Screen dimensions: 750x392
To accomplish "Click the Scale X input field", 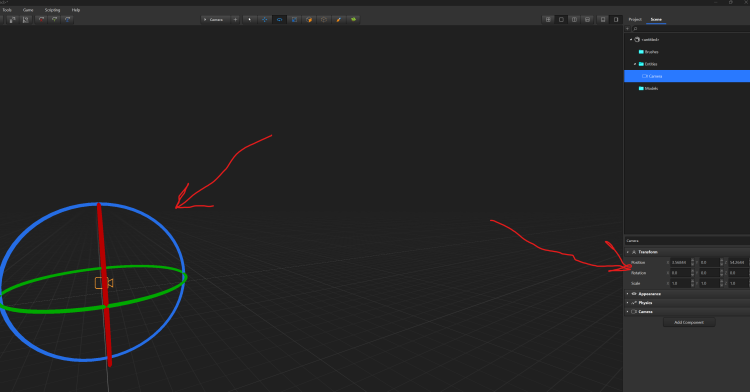I will coord(680,283).
